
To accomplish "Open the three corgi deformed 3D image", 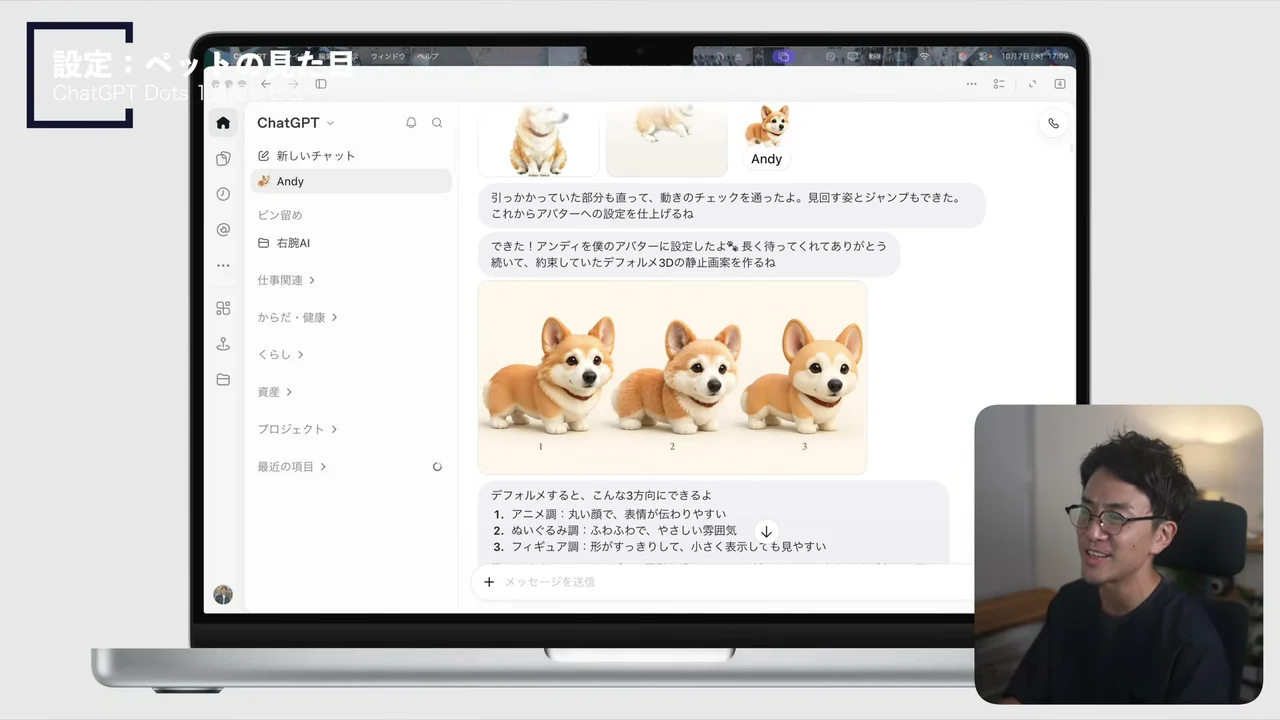I will pyautogui.click(x=672, y=377).
